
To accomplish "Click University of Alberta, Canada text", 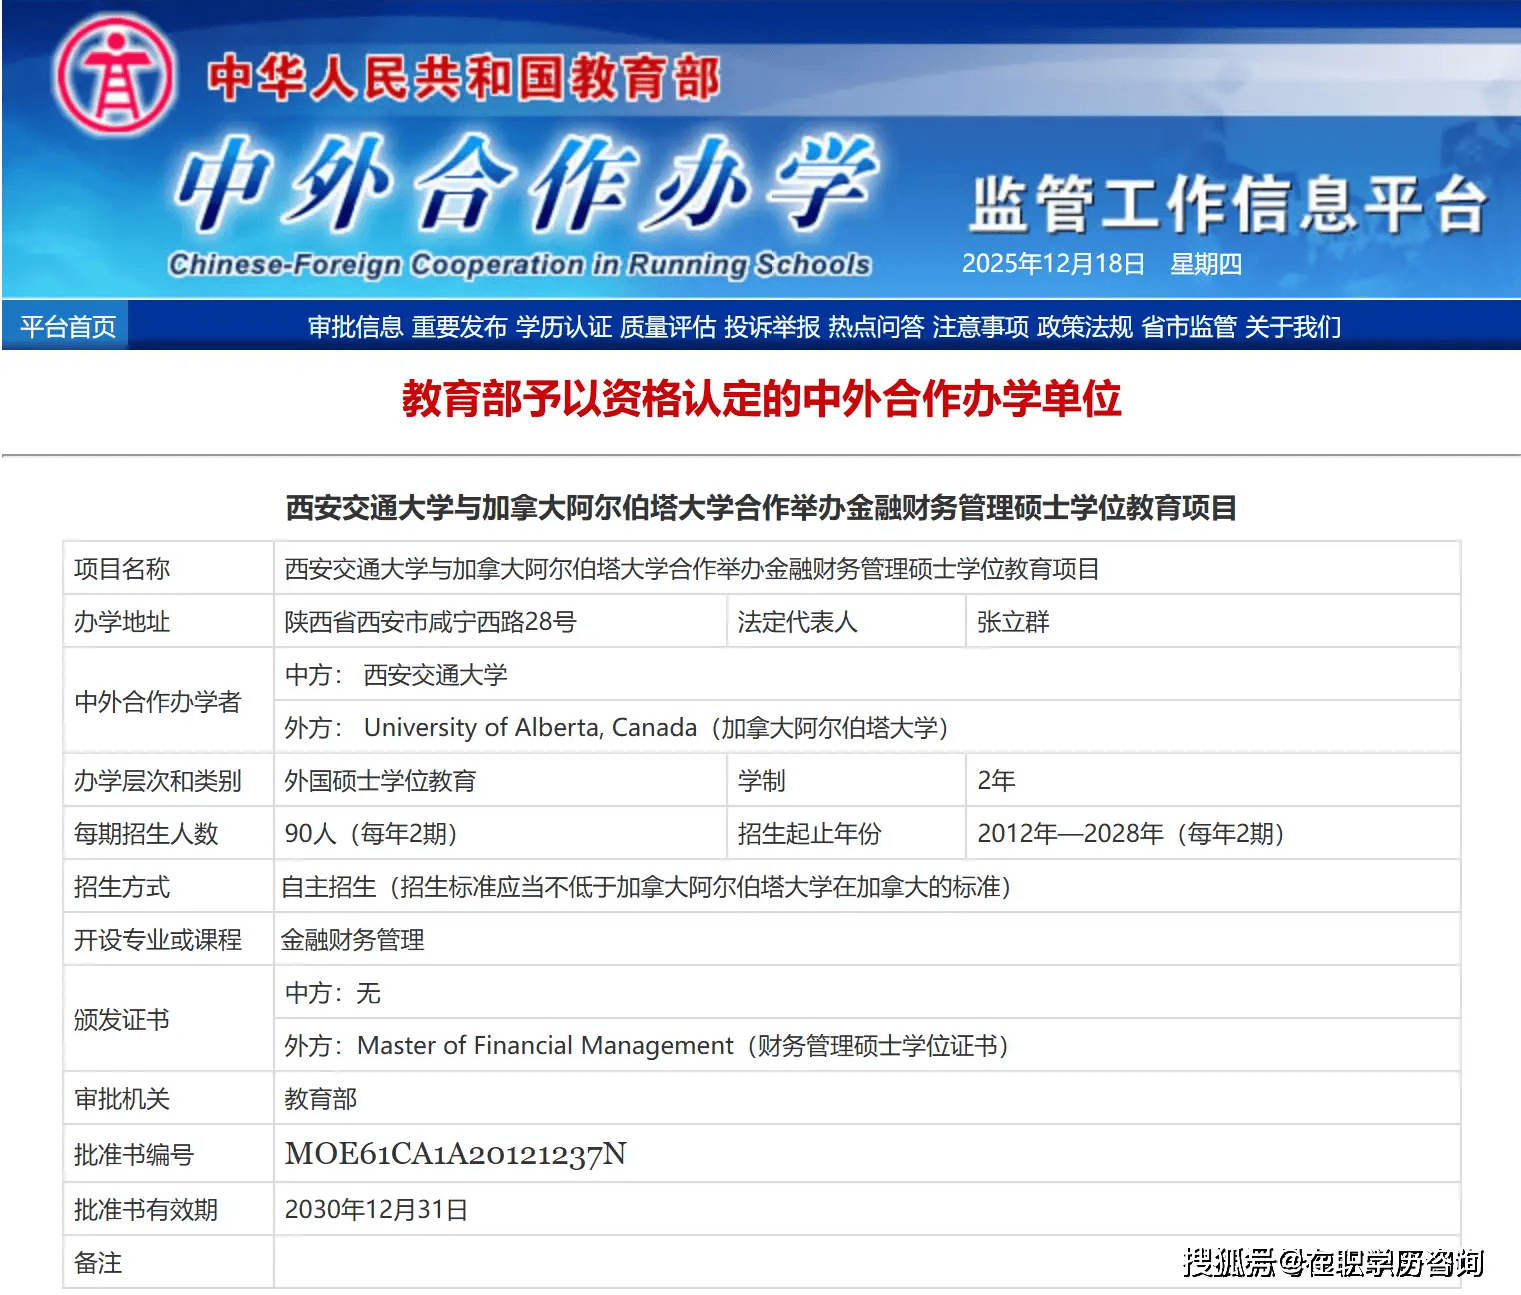I will (x=530, y=728).
